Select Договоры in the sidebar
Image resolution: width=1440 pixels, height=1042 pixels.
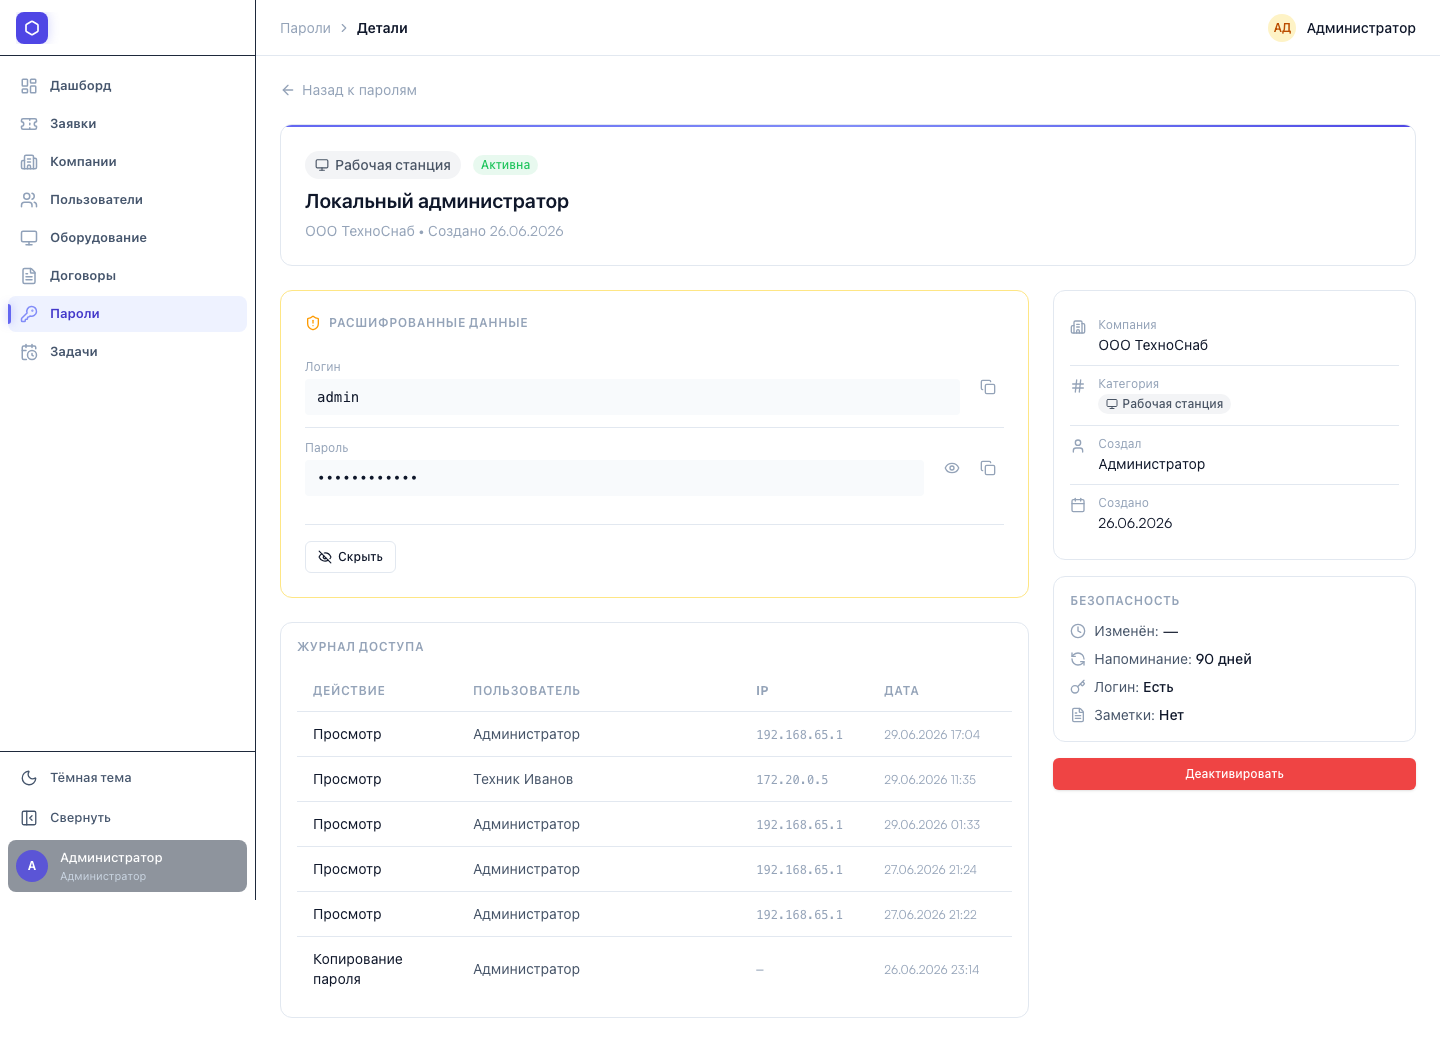click(127, 276)
